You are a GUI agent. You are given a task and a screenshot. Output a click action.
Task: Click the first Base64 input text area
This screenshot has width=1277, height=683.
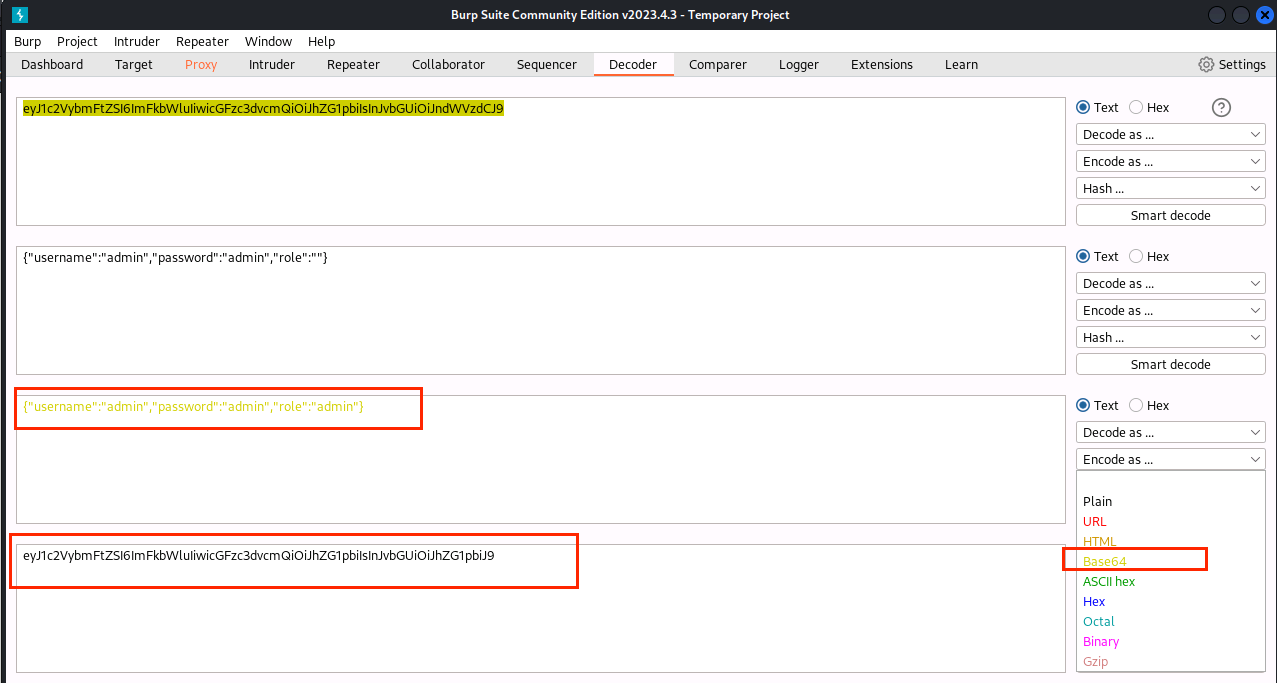(541, 161)
